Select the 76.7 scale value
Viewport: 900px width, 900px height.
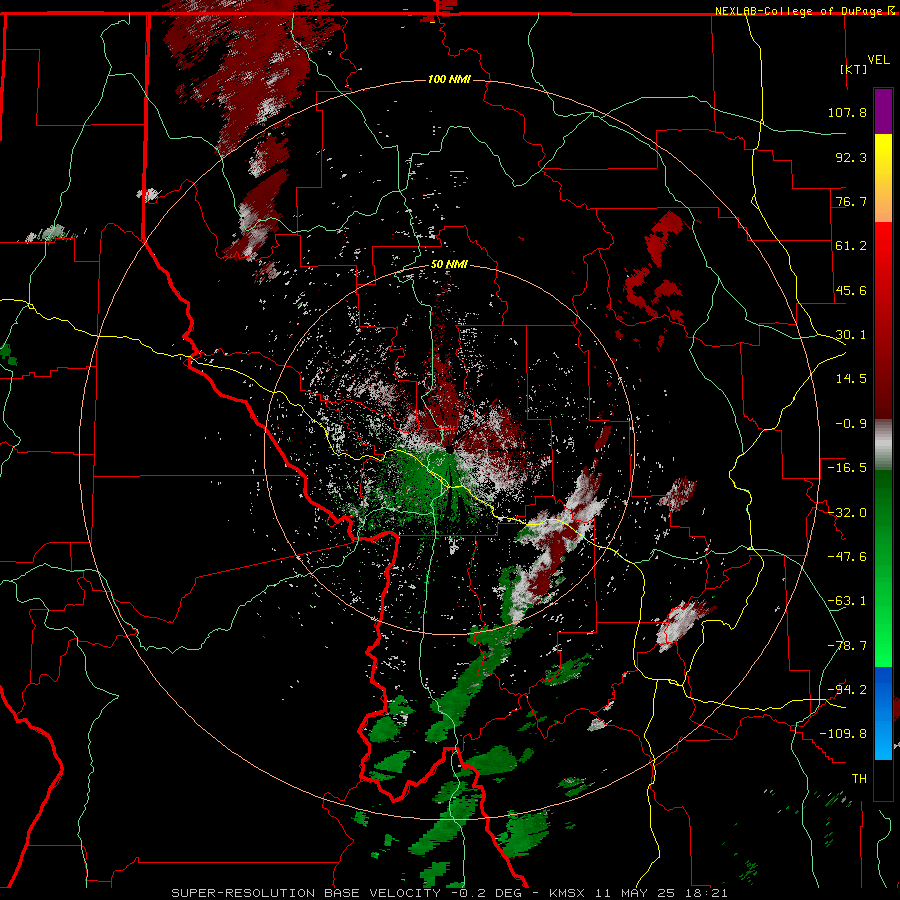click(x=851, y=201)
